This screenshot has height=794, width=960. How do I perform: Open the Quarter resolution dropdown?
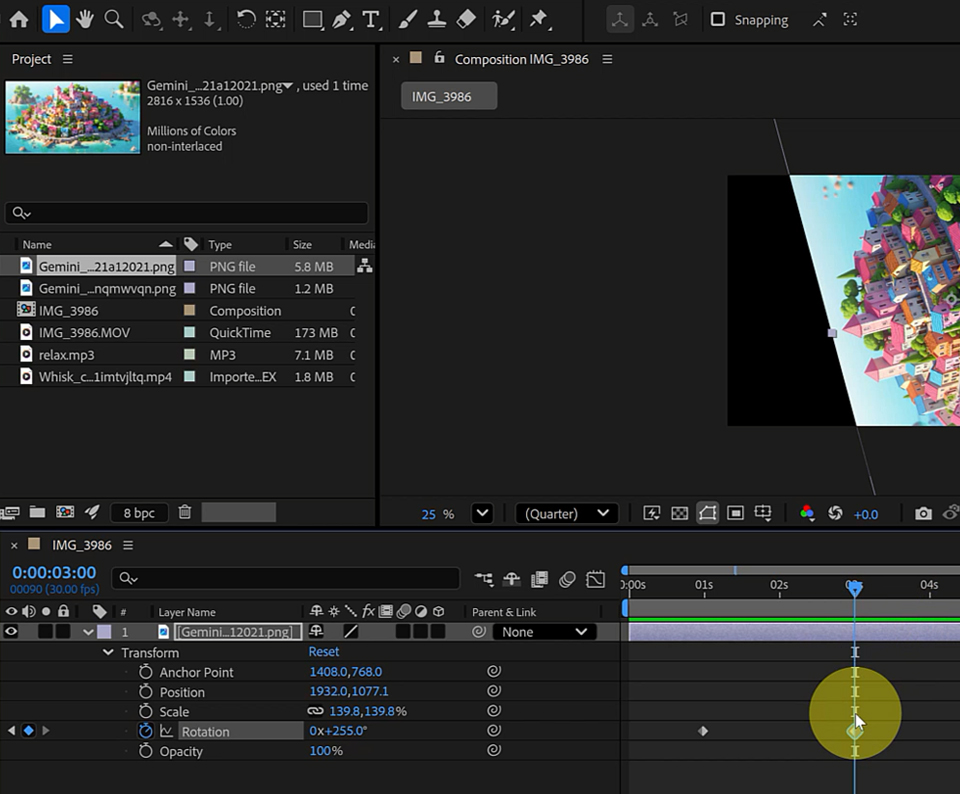(x=567, y=514)
